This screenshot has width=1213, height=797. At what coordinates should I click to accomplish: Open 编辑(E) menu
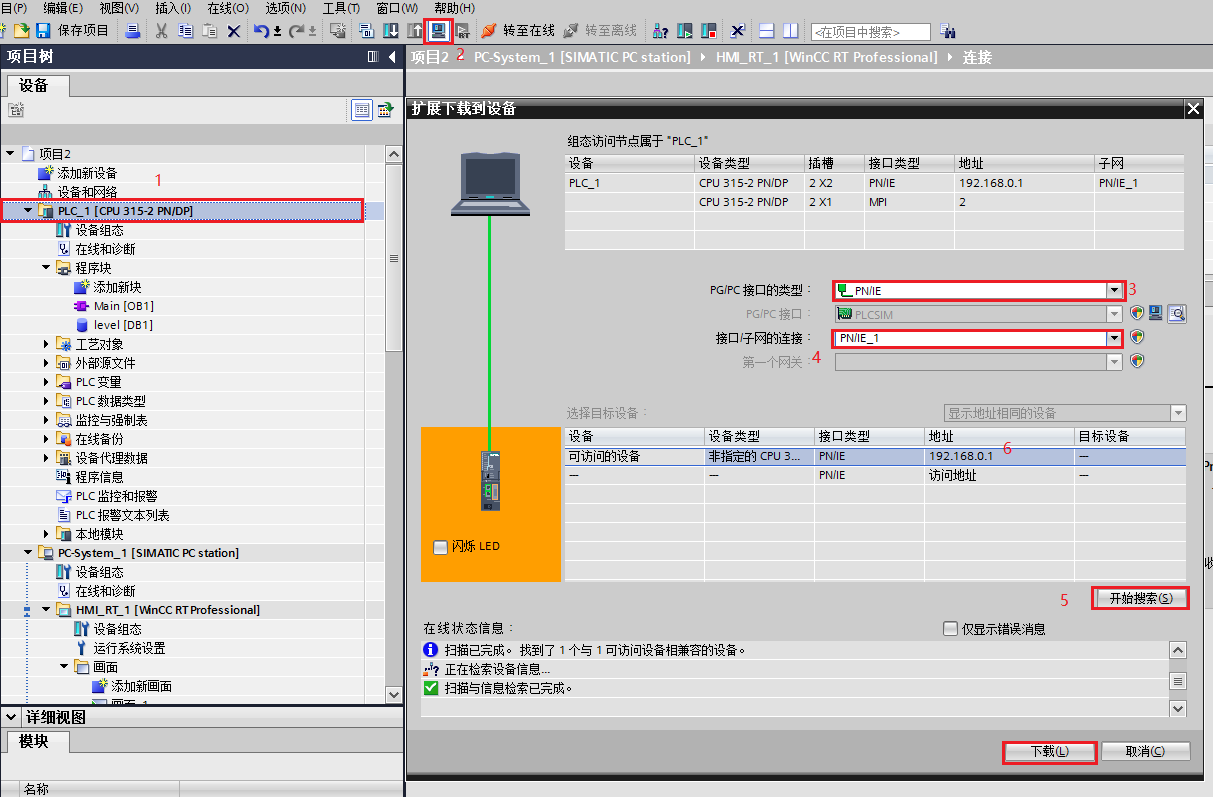coord(62,8)
